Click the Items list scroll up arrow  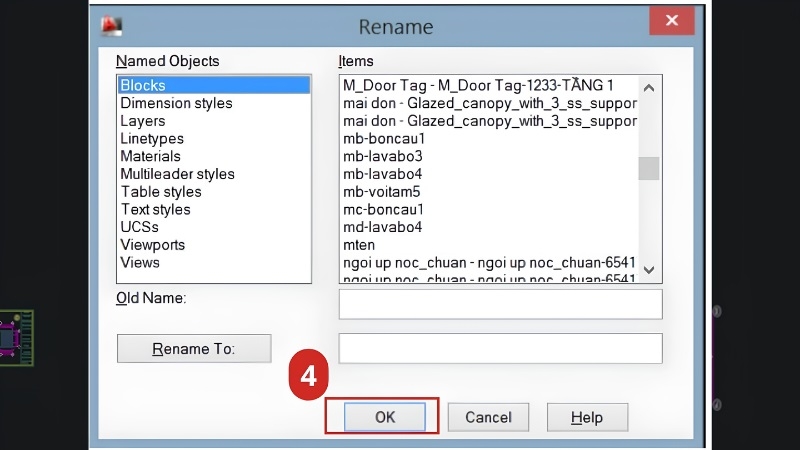click(649, 88)
